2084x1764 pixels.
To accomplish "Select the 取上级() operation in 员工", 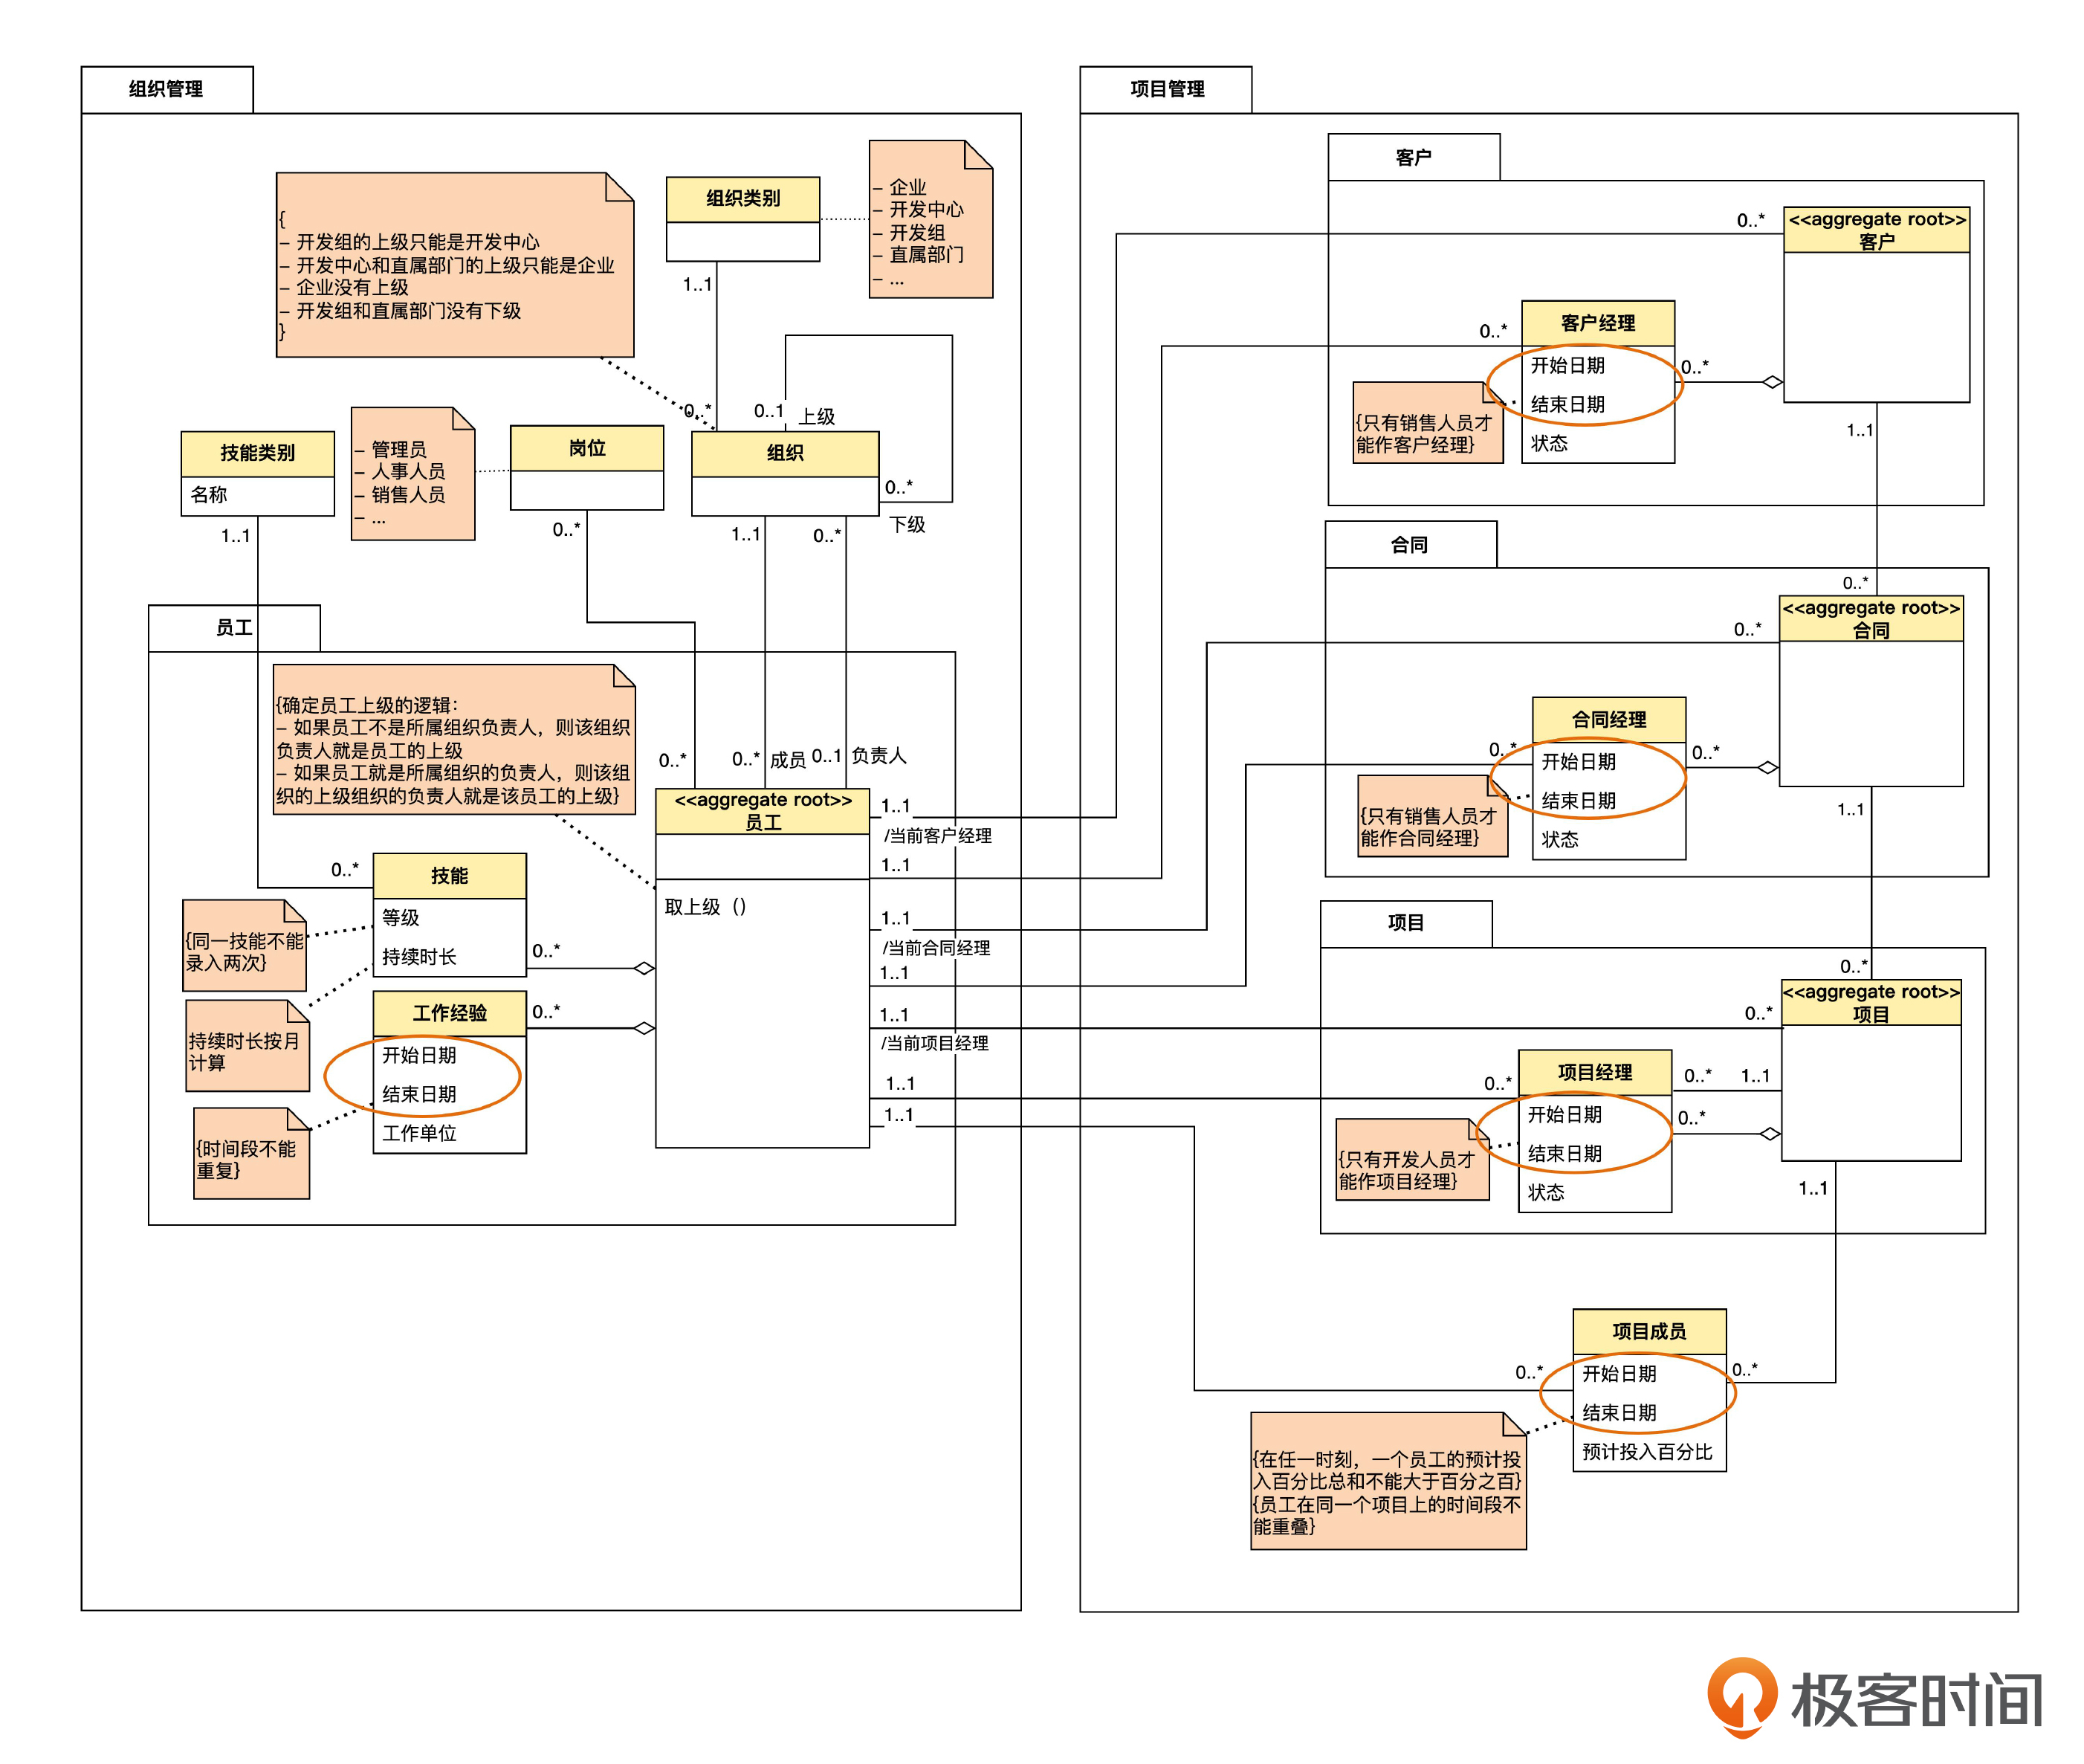I will pos(705,907).
